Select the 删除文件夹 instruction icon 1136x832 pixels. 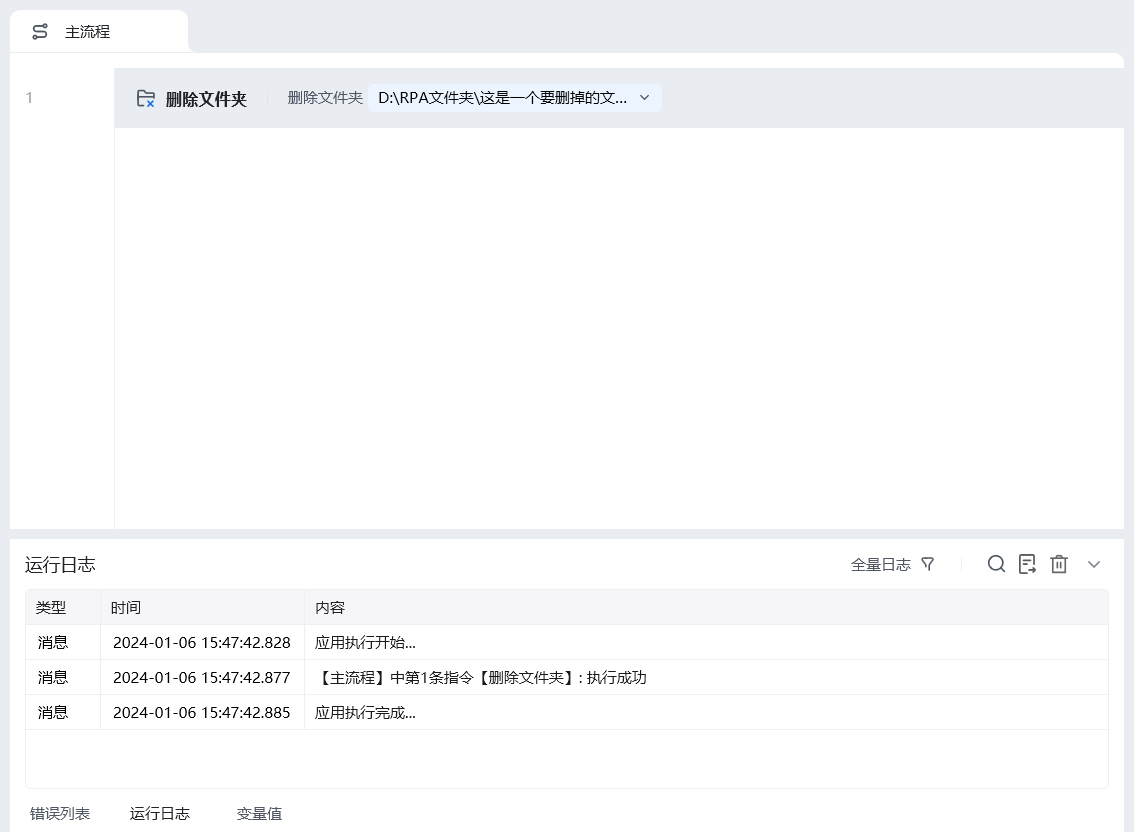click(x=146, y=99)
